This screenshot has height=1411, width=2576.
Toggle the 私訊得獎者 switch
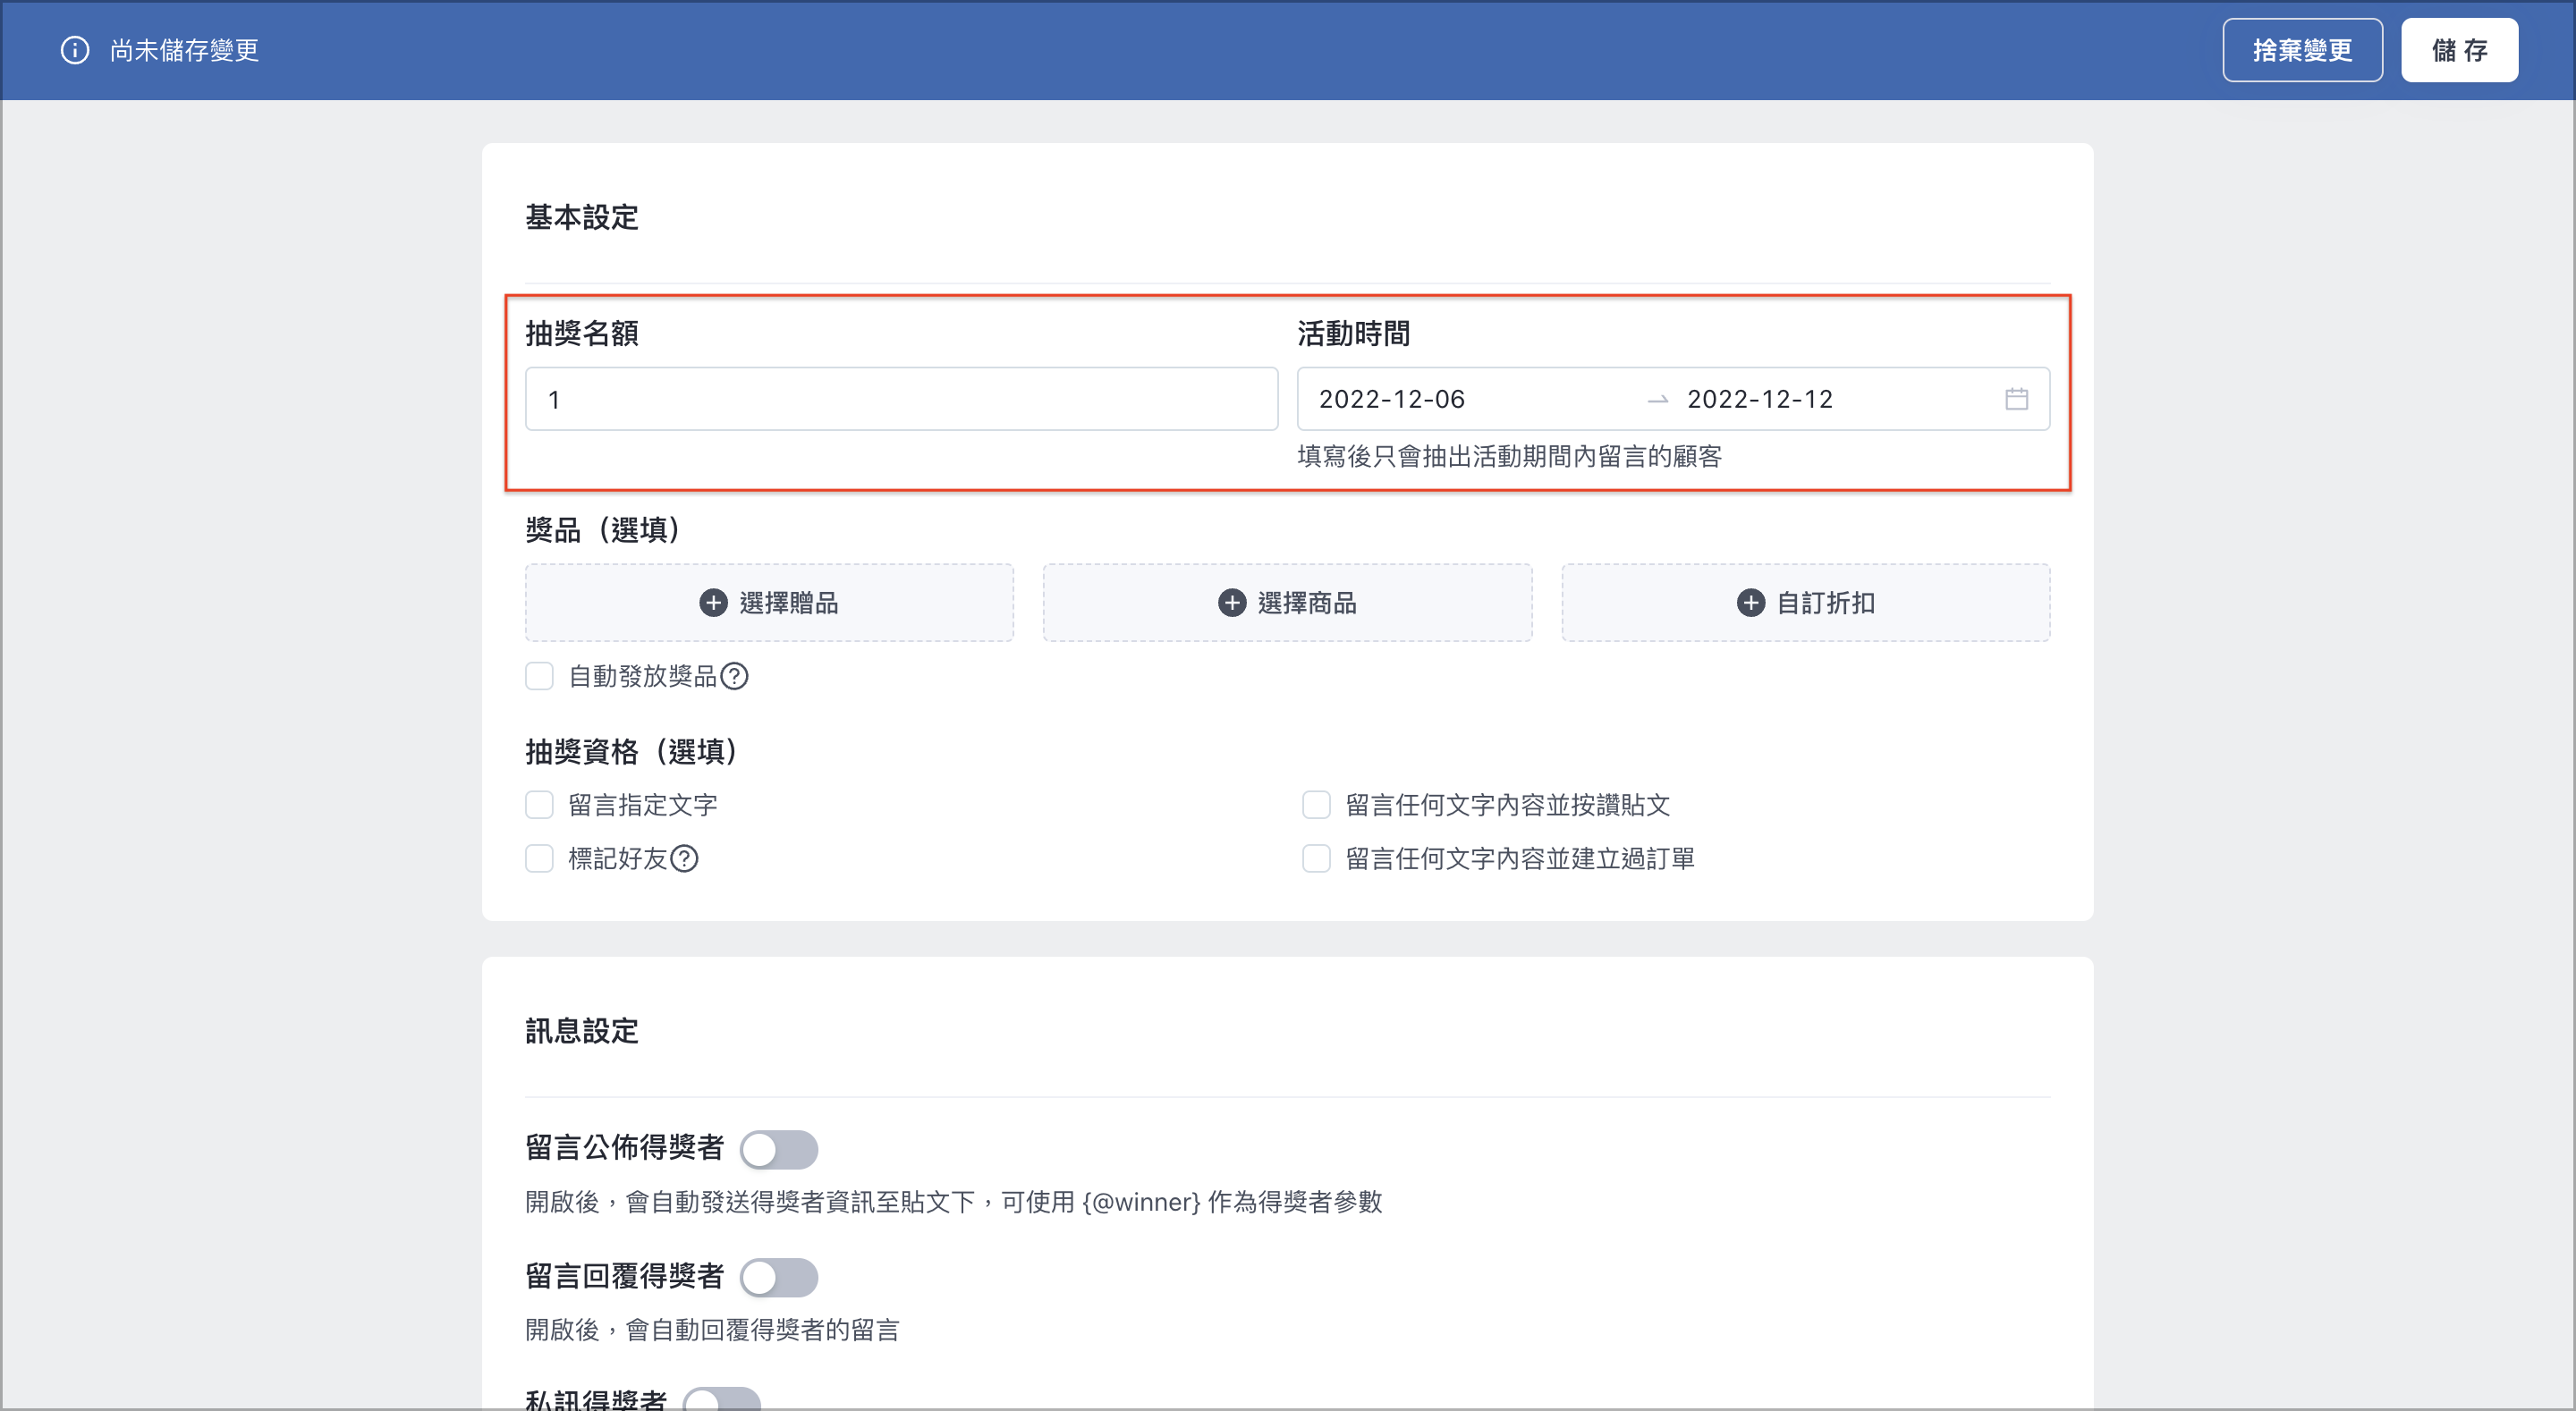coord(721,1399)
